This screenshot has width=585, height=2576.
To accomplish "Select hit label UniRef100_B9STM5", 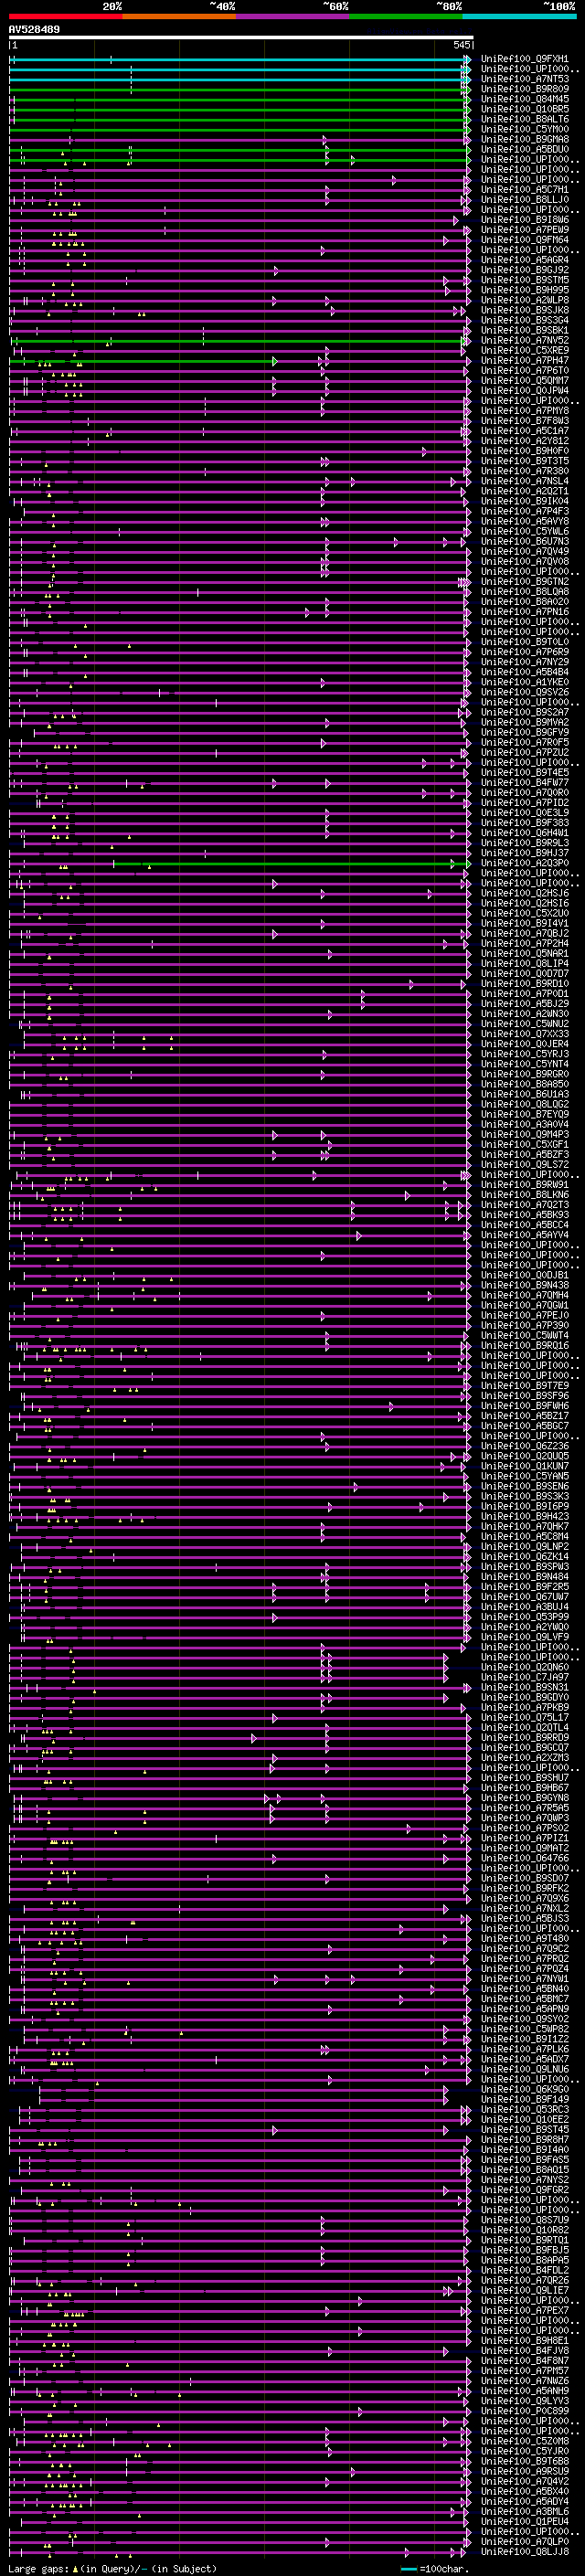I will coord(525,280).
